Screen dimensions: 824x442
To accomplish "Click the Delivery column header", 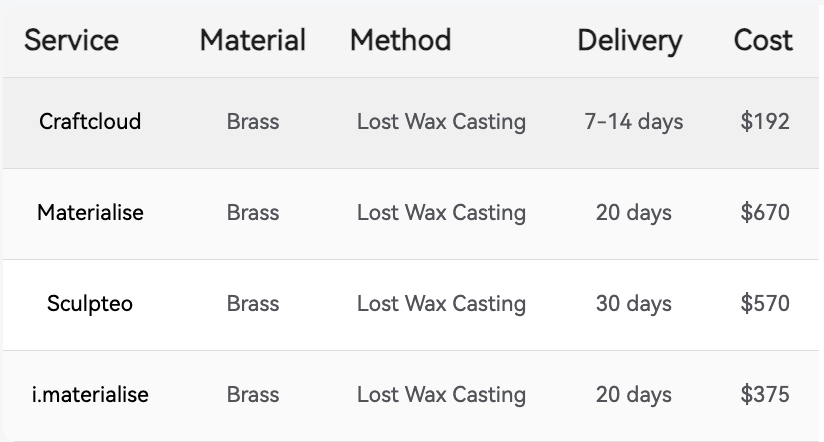I will click(x=630, y=41).
